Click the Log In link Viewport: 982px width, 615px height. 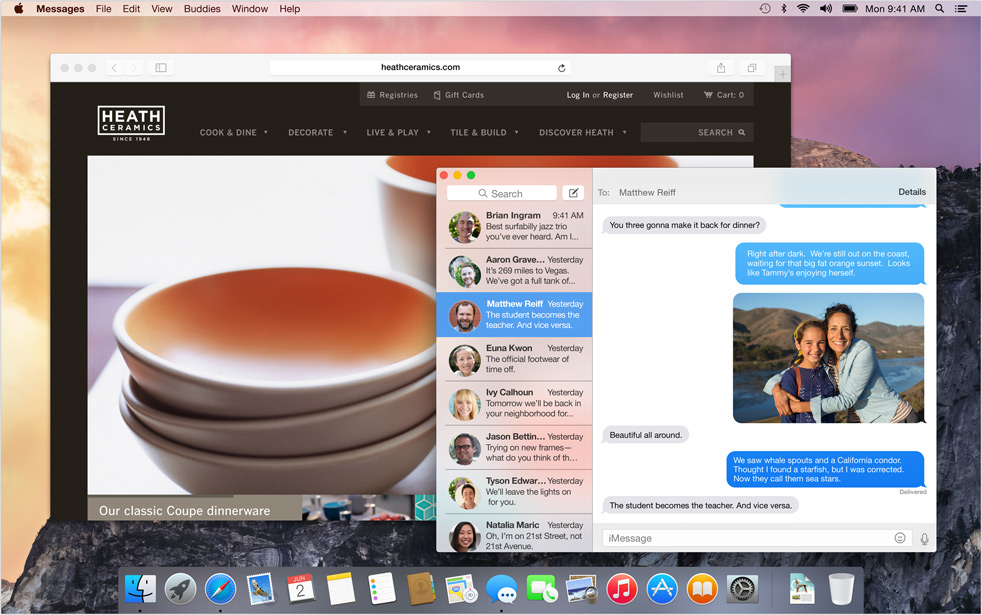click(578, 95)
